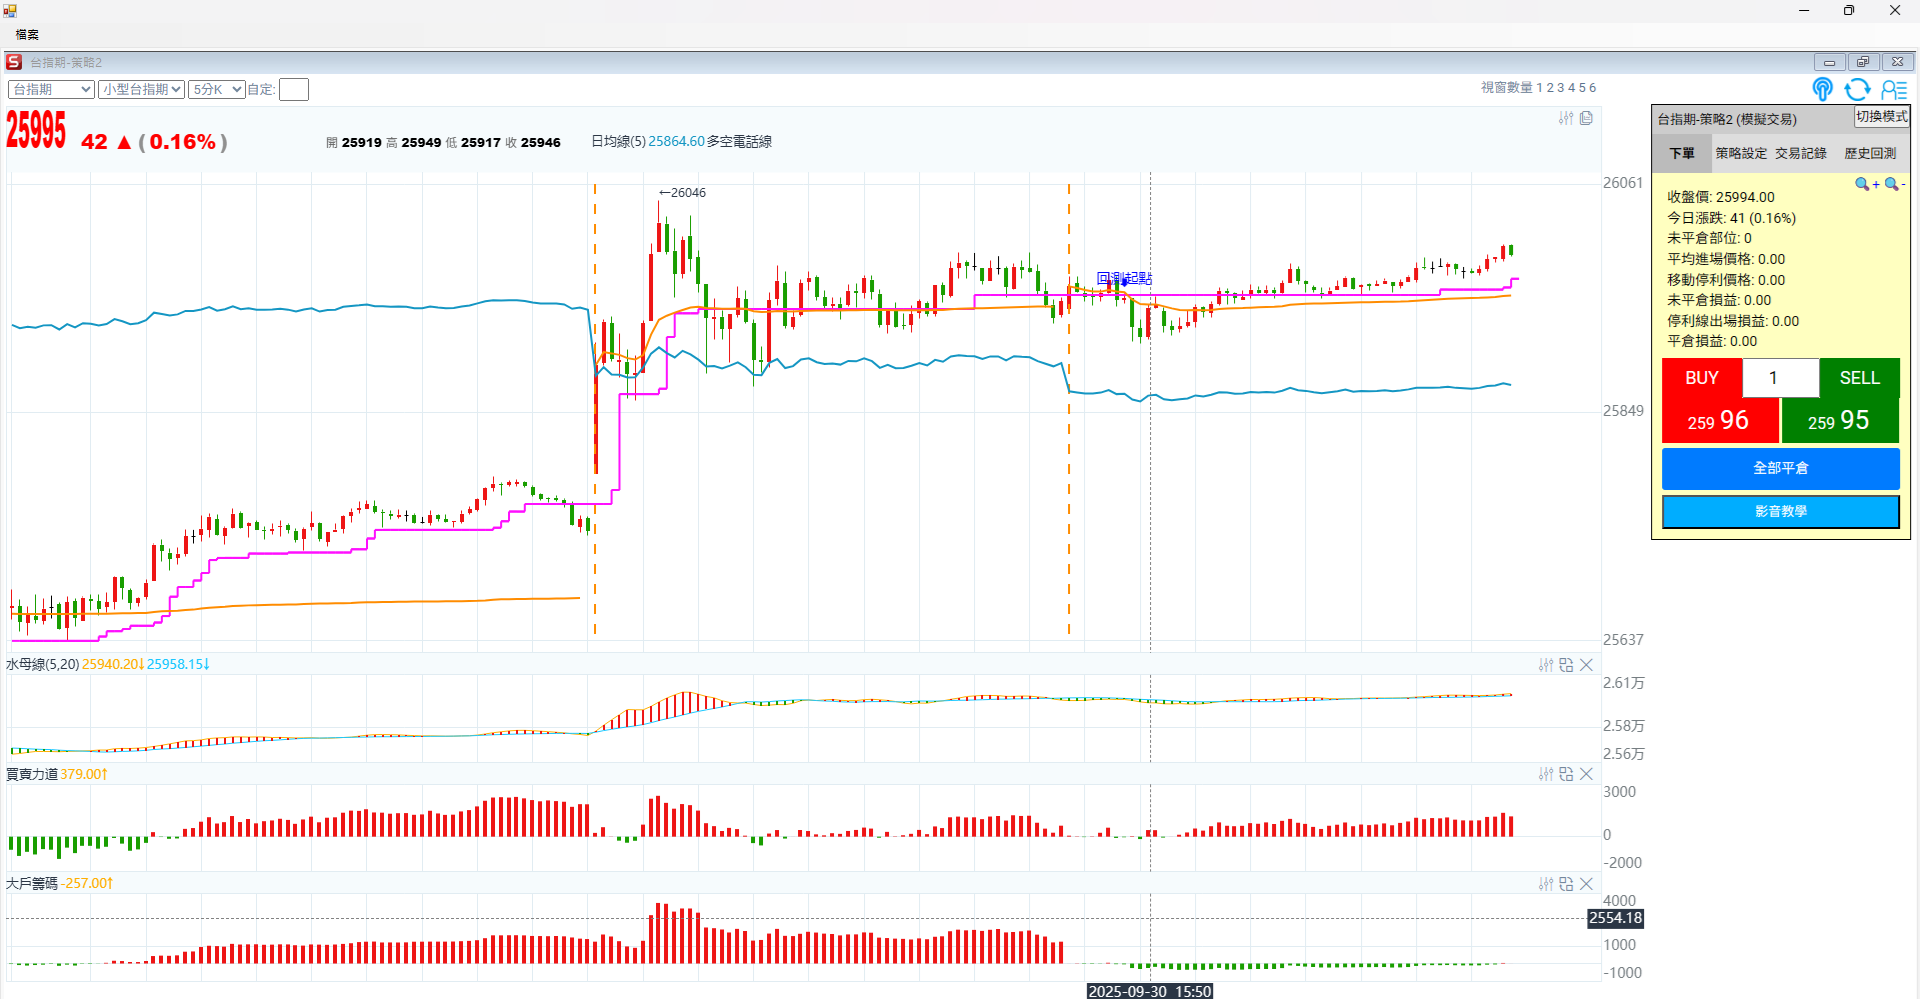The height and width of the screenshot is (999, 1920).
Task: Set window count to 4
Action: click(x=1571, y=88)
